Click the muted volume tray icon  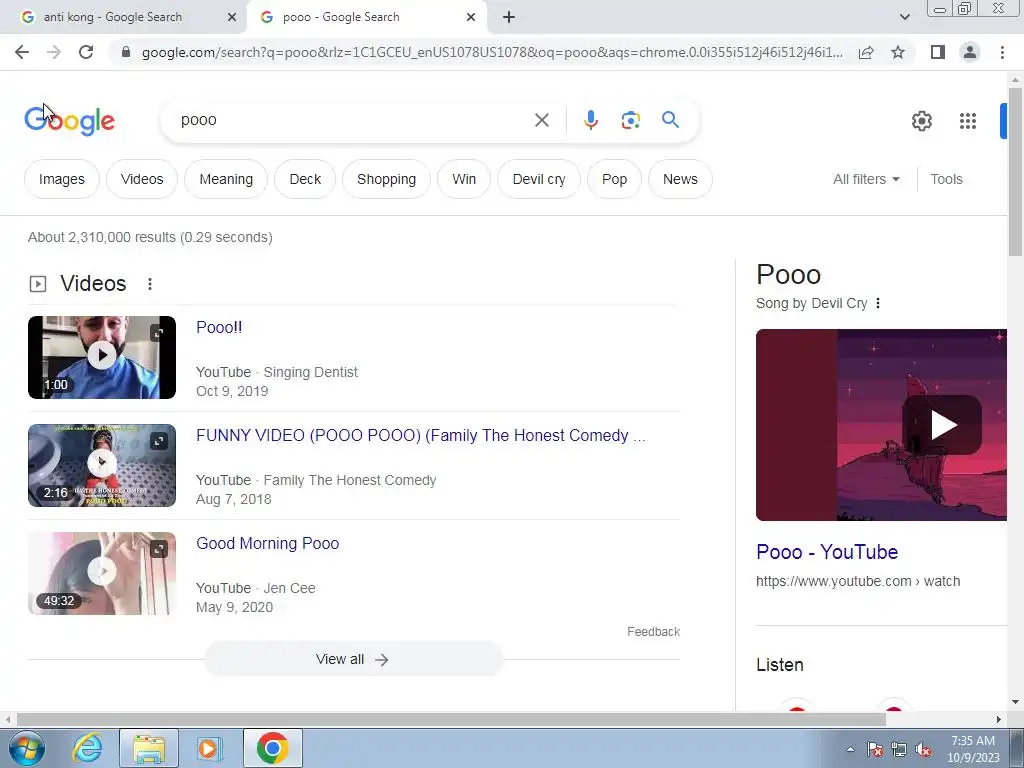point(923,750)
